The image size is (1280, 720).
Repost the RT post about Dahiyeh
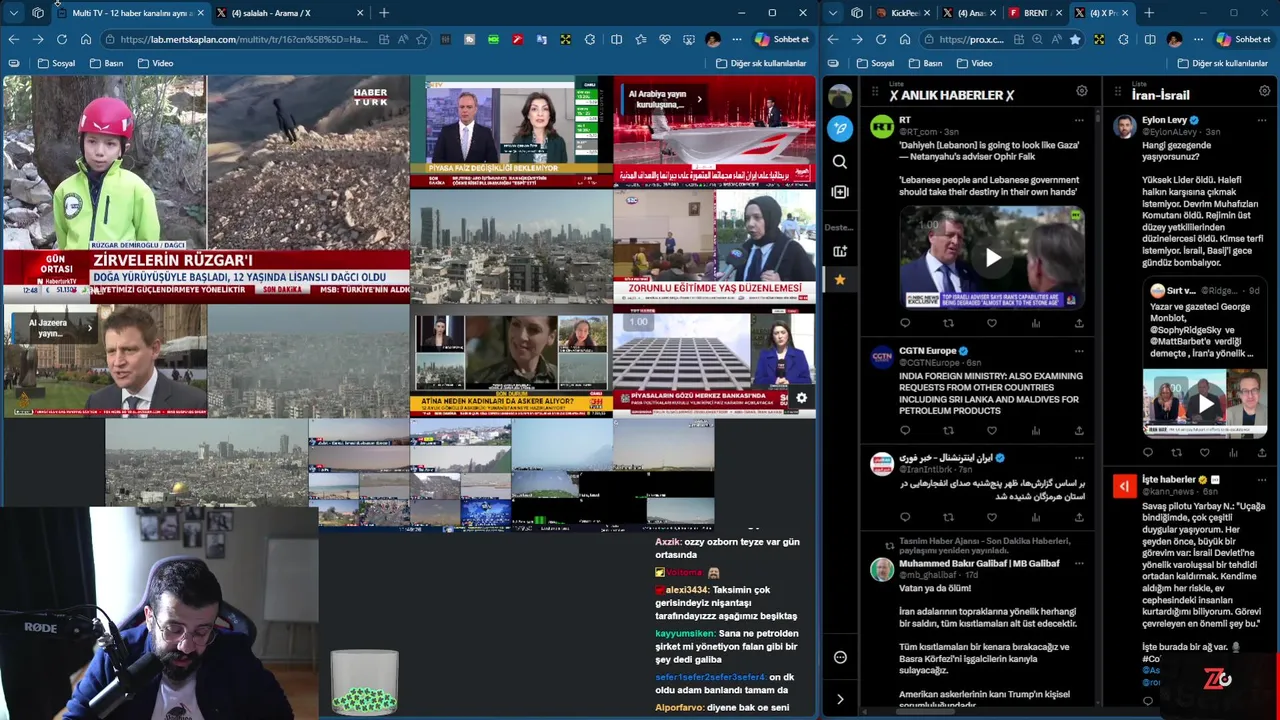(948, 323)
